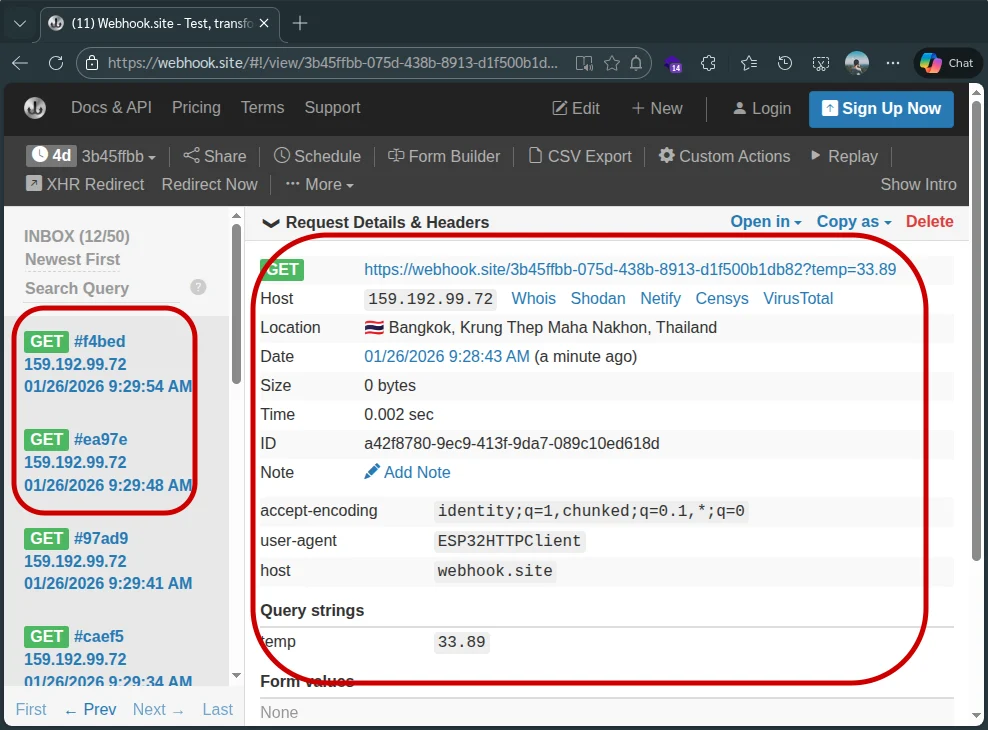The height and width of the screenshot is (730, 988).
Task: Open the Form Builder
Action: (x=443, y=156)
